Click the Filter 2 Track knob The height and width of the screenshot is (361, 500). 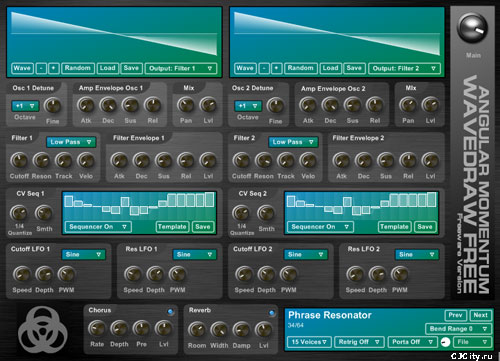286,161
